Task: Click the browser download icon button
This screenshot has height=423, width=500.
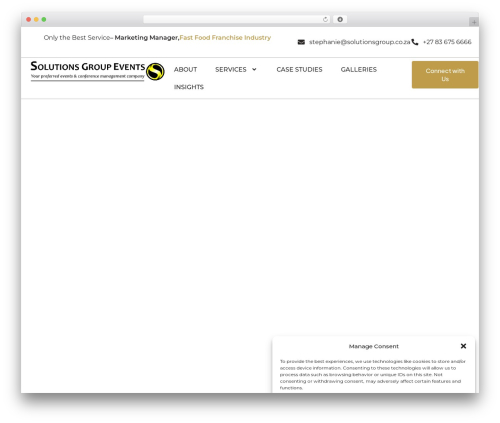Action: coord(340,19)
